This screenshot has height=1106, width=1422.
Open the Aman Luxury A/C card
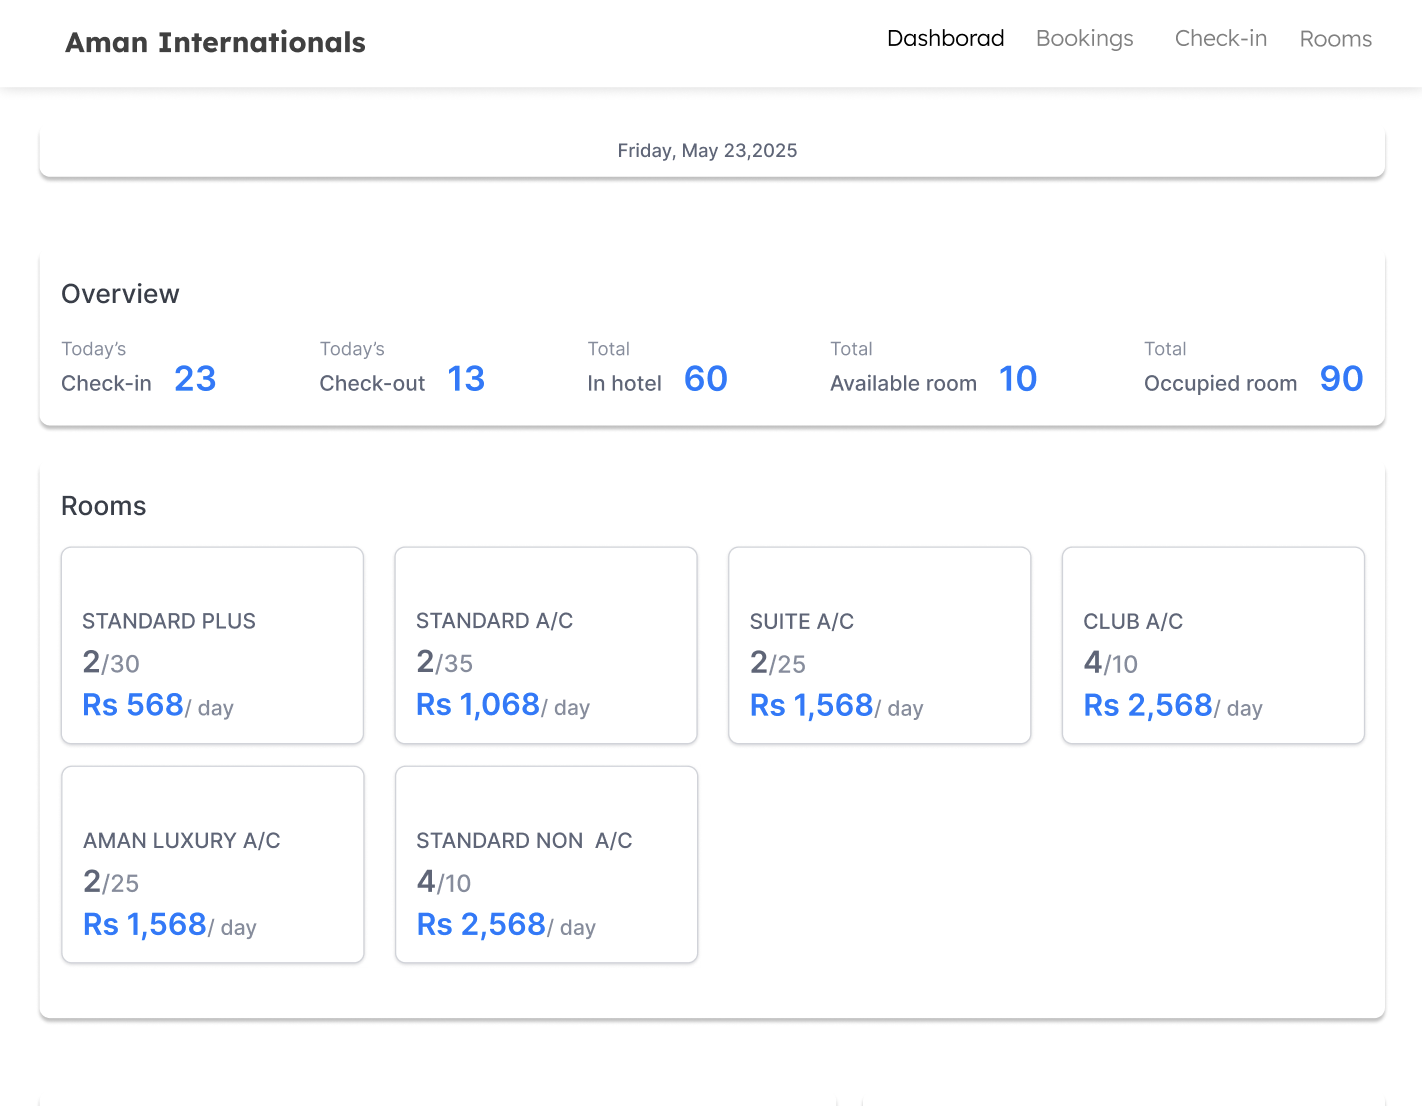tap(212, 864)
